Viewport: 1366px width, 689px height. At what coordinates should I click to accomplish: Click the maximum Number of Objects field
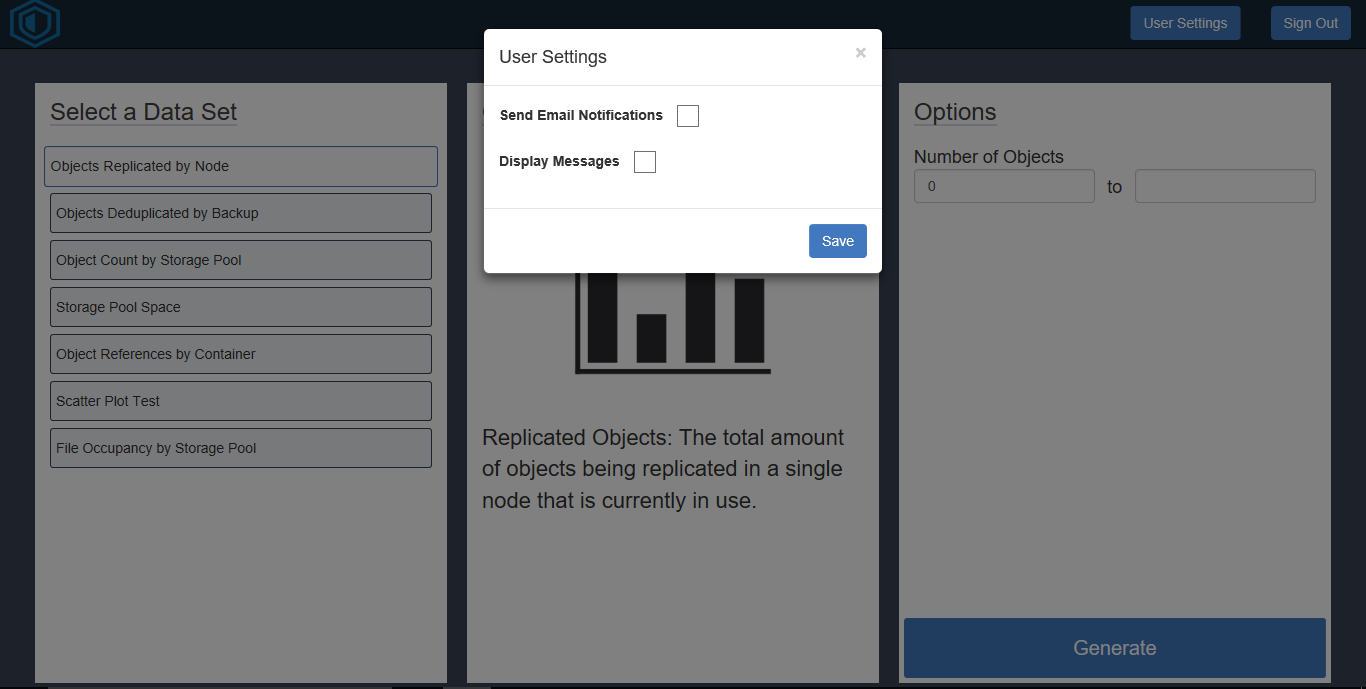pos(1225,186)
